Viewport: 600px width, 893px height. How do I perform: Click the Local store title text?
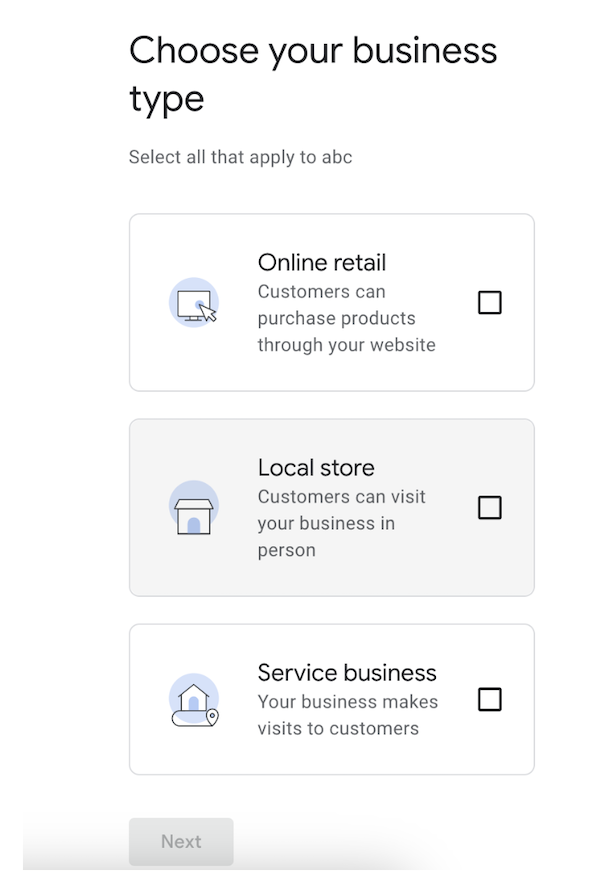[x=316, y=467]
